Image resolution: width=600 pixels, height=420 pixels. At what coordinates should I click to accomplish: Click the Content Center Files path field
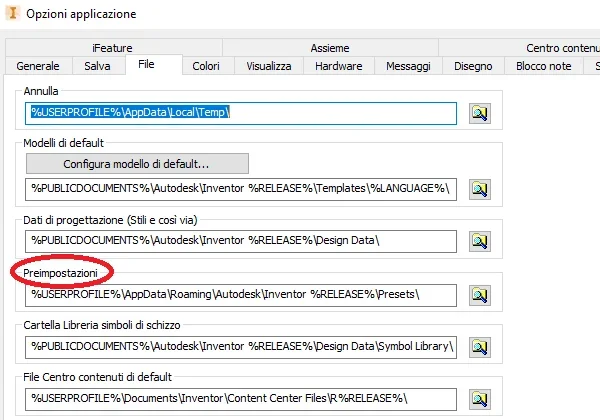tap(241, 399)
